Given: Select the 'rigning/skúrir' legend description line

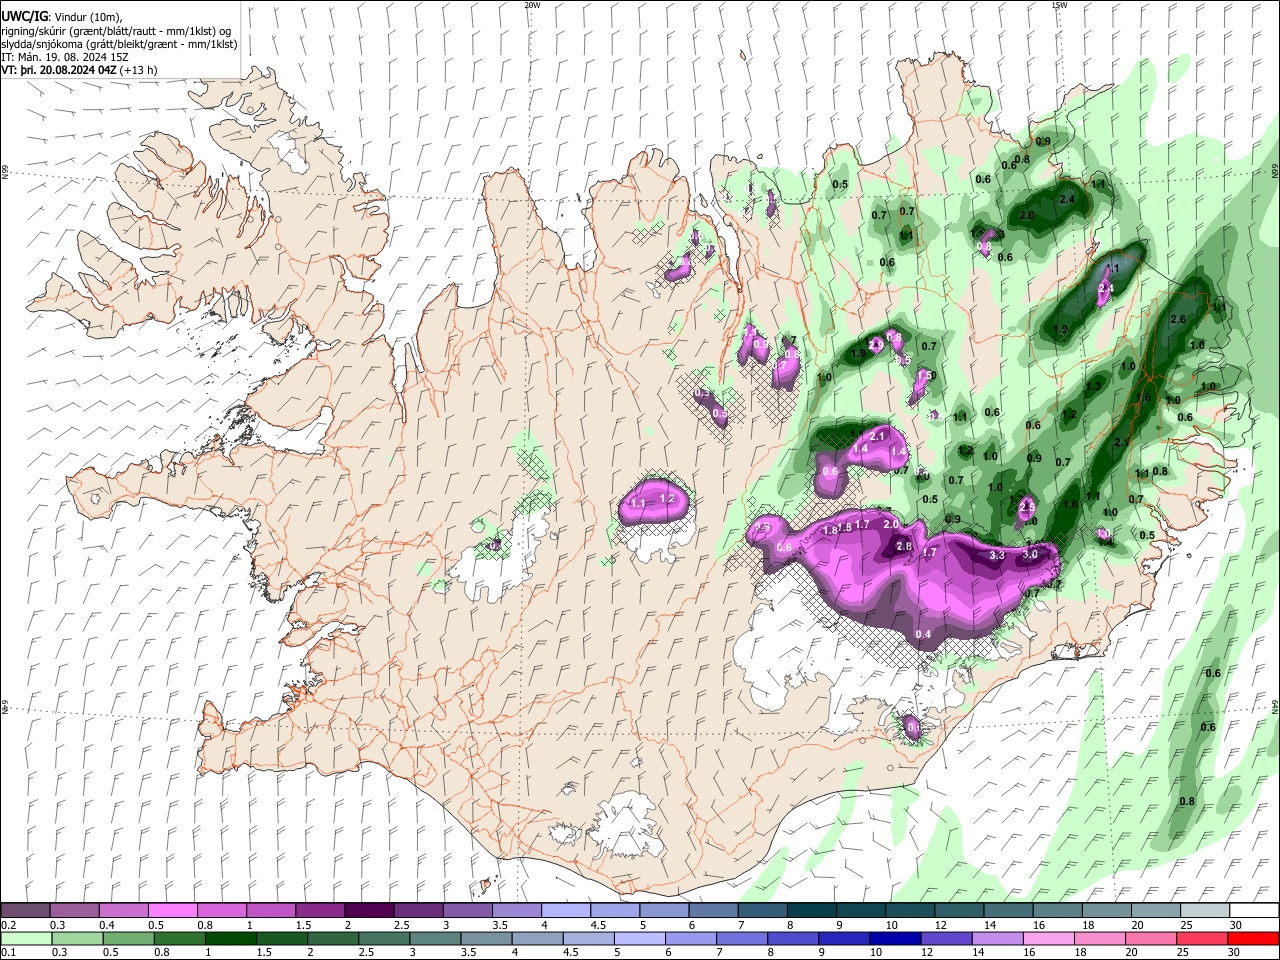Looking at the screenshot, I should coord(116,30).
